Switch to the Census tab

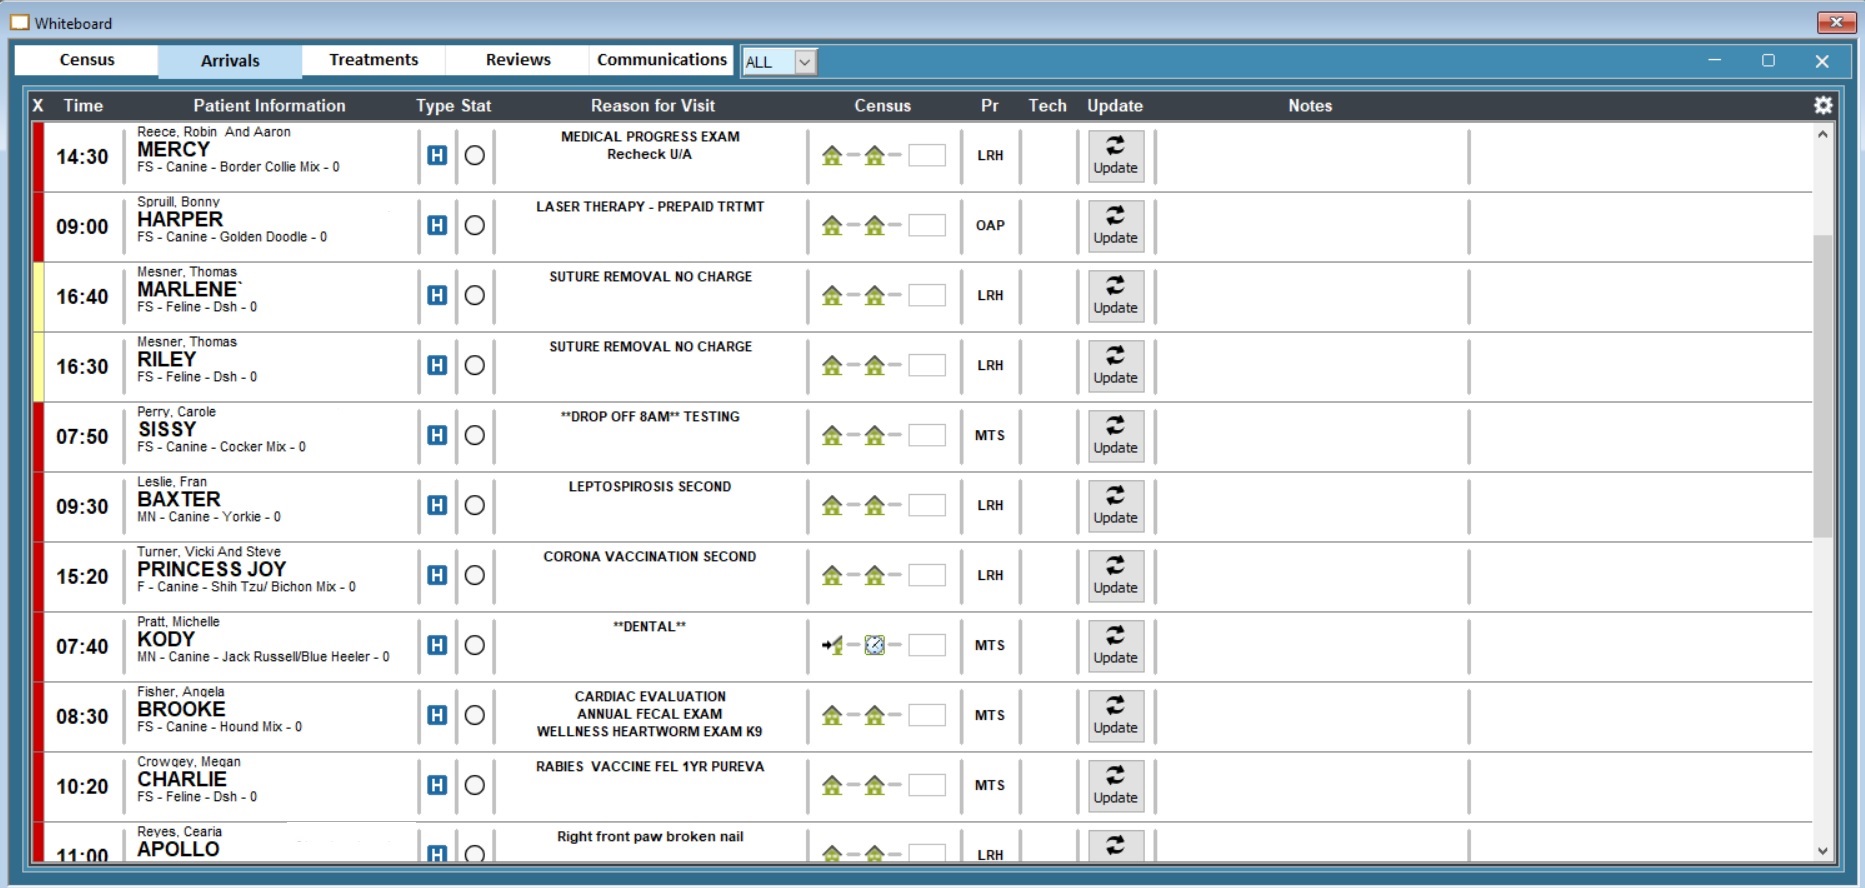point(87,60)
